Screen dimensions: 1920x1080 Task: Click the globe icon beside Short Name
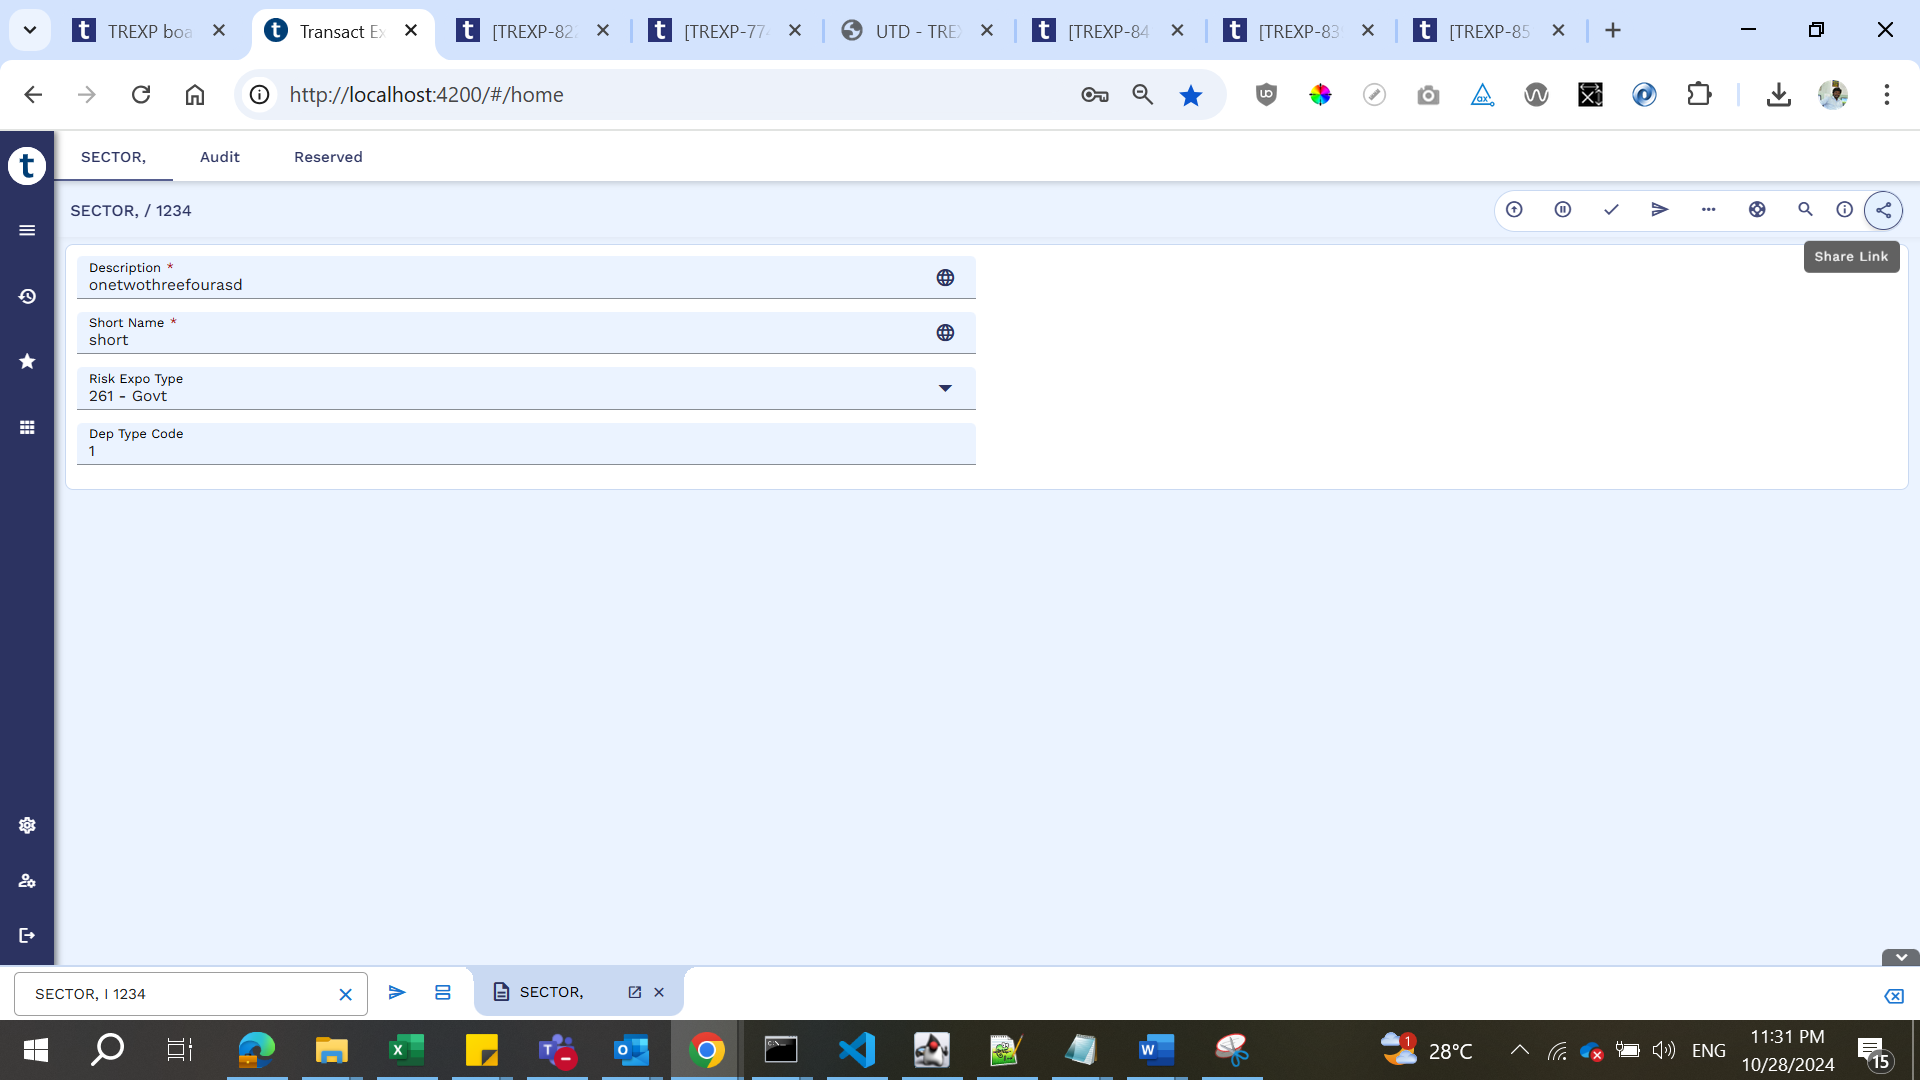coord(945,333)
